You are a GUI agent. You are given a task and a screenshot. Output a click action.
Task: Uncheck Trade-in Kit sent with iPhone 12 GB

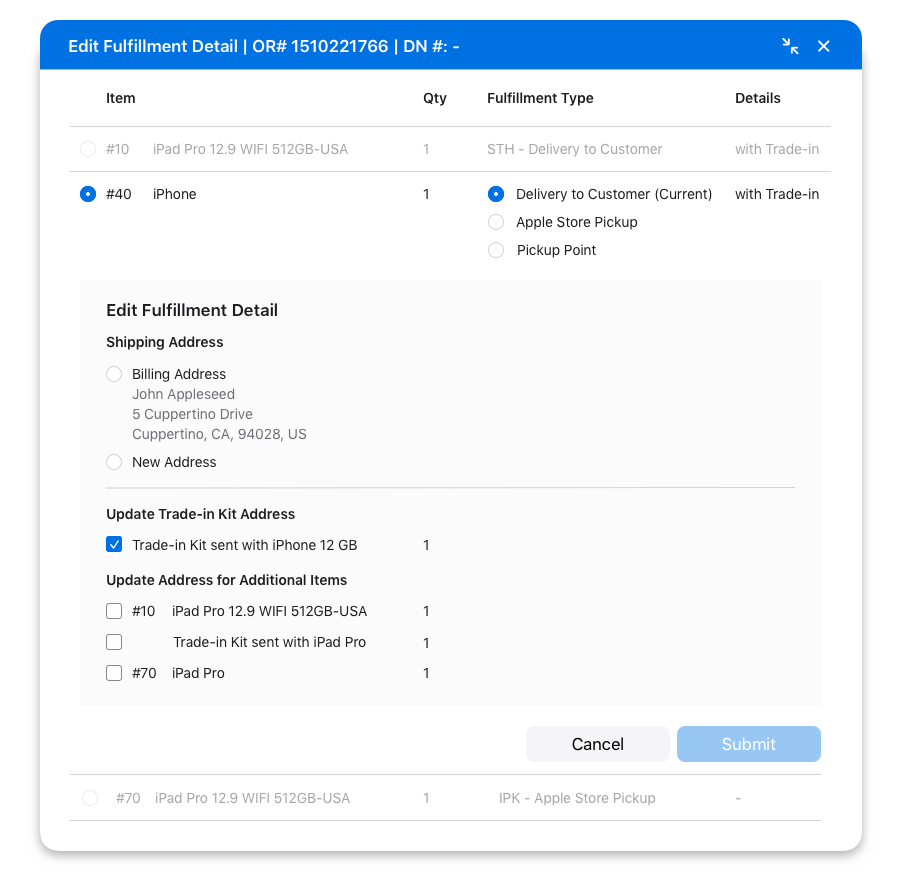(114, 545)
